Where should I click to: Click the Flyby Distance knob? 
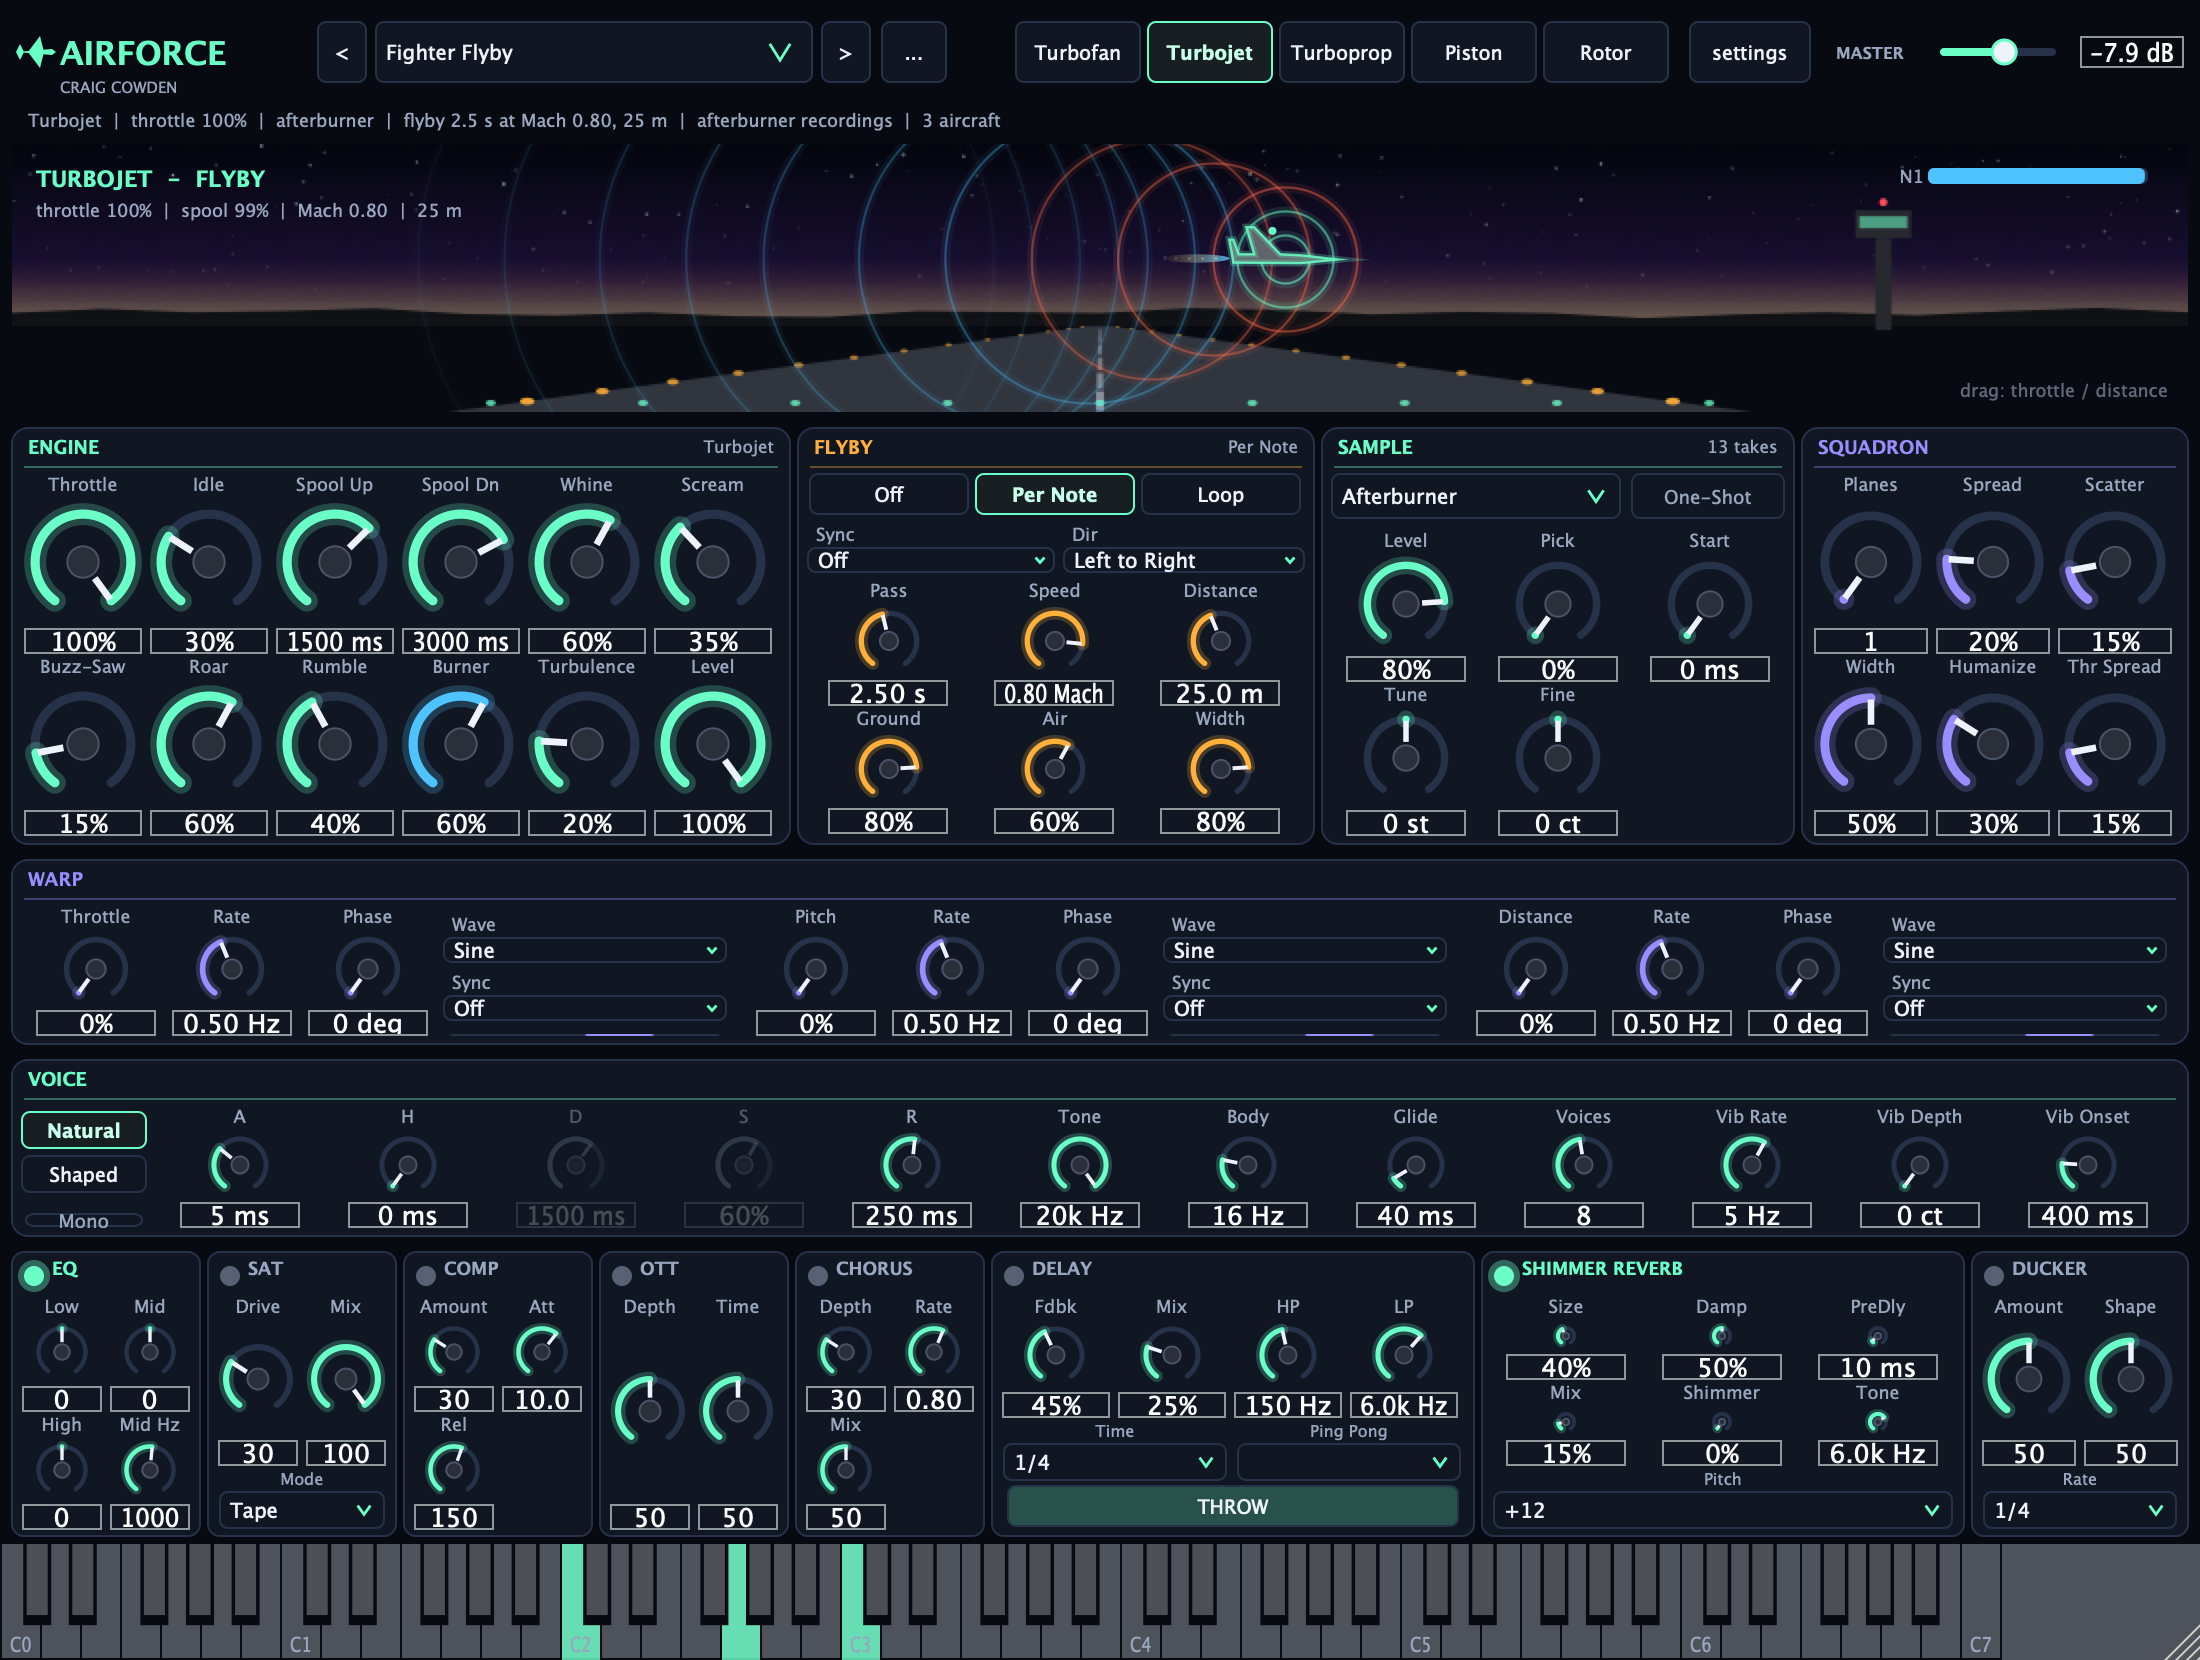(x=1220, y=640)
